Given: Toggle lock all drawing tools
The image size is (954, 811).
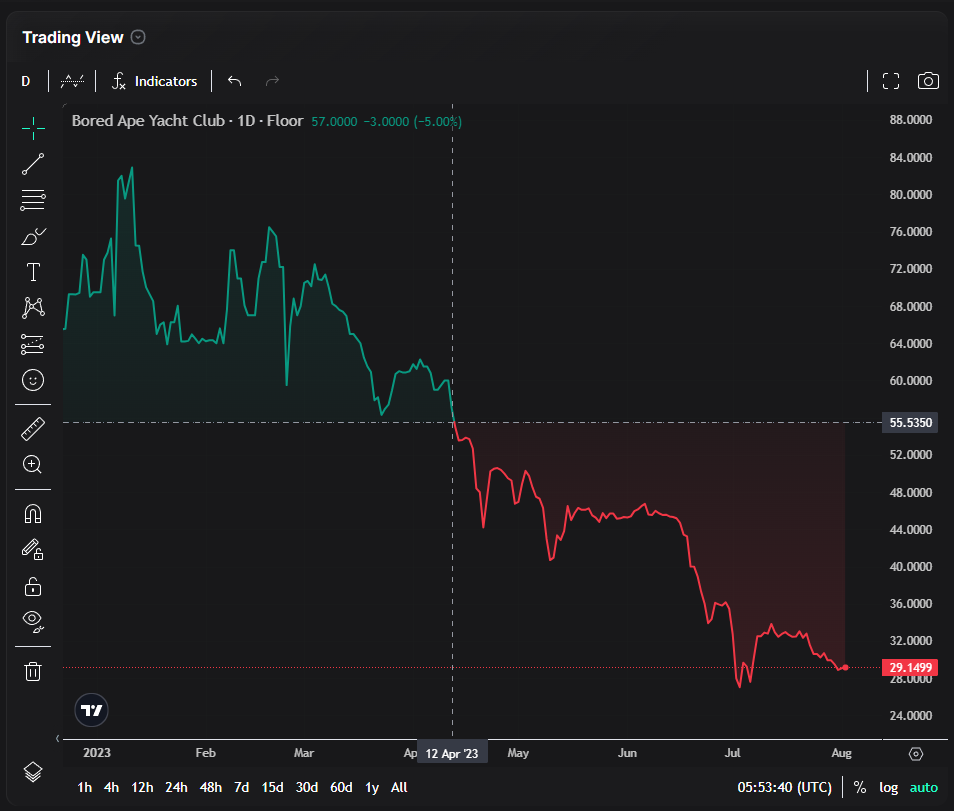Looking at the screenshot, I should point(33,586).
